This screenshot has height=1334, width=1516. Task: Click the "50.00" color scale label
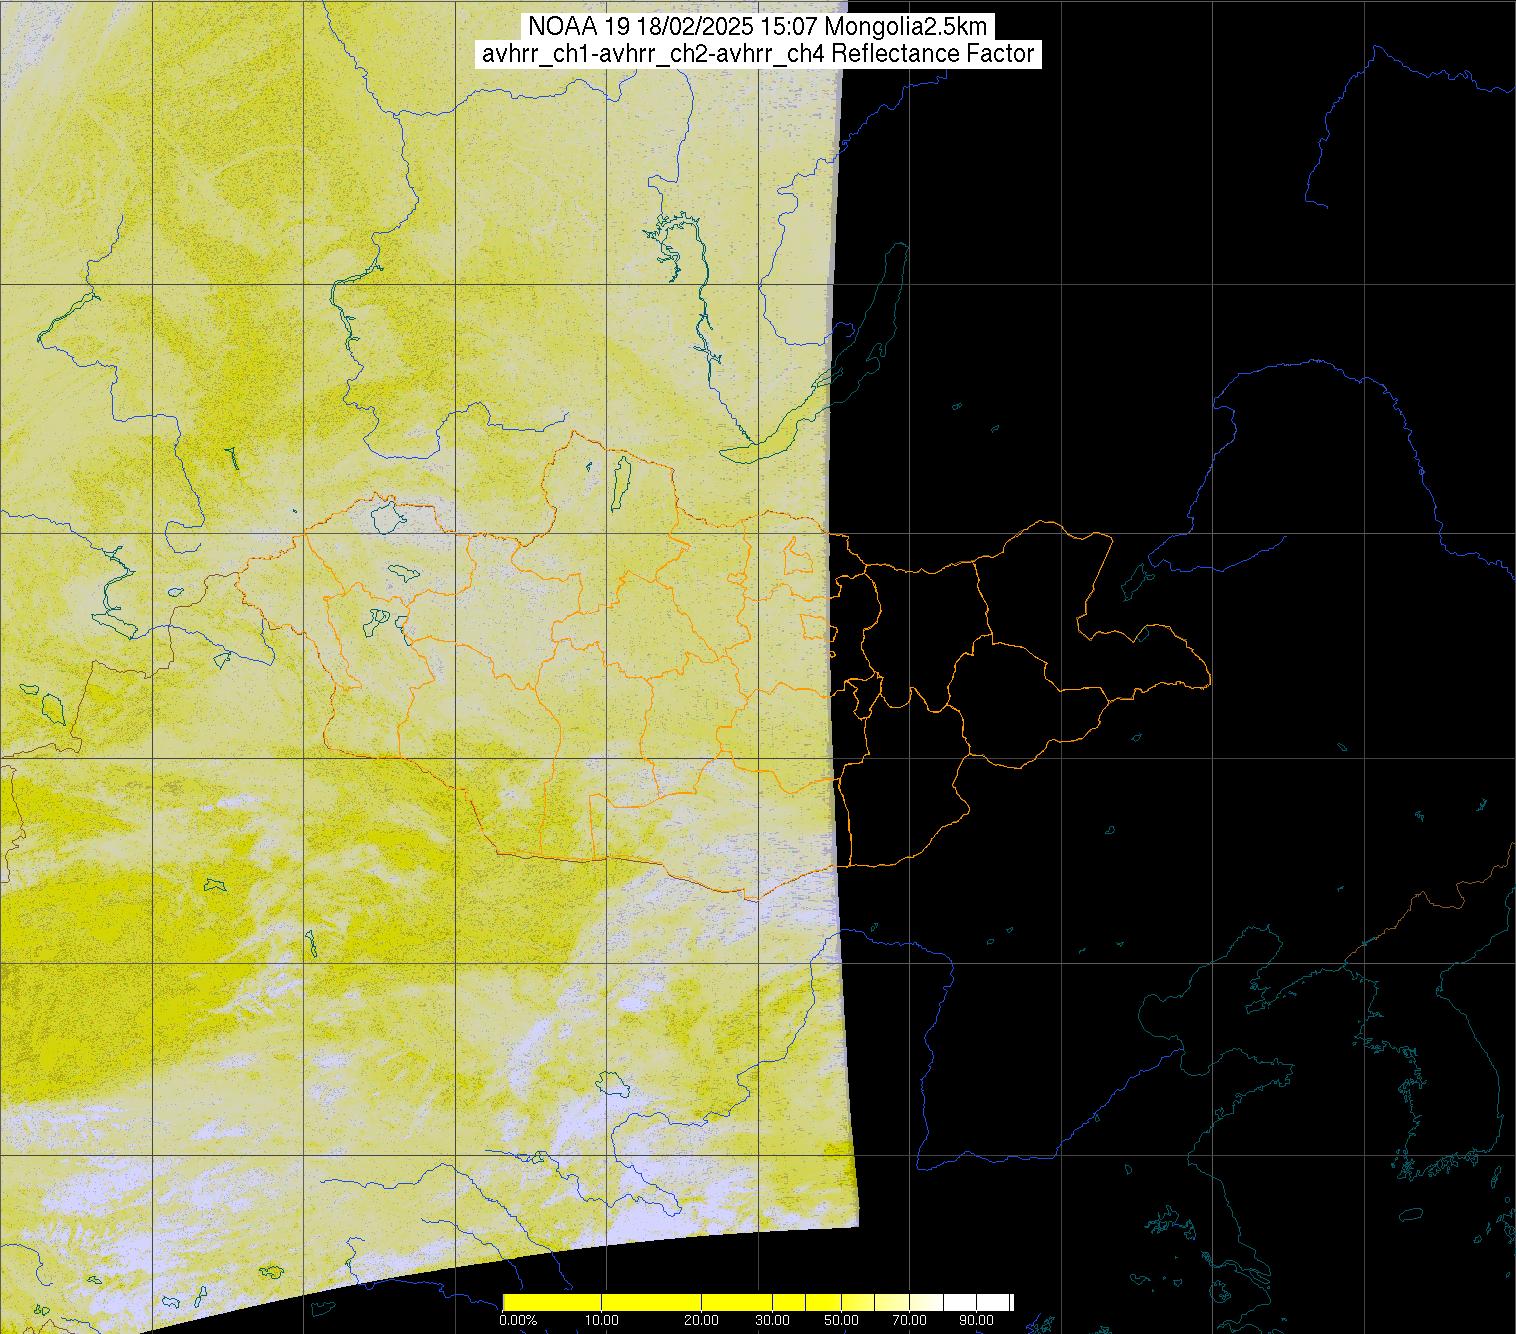tap(841, 1321)
